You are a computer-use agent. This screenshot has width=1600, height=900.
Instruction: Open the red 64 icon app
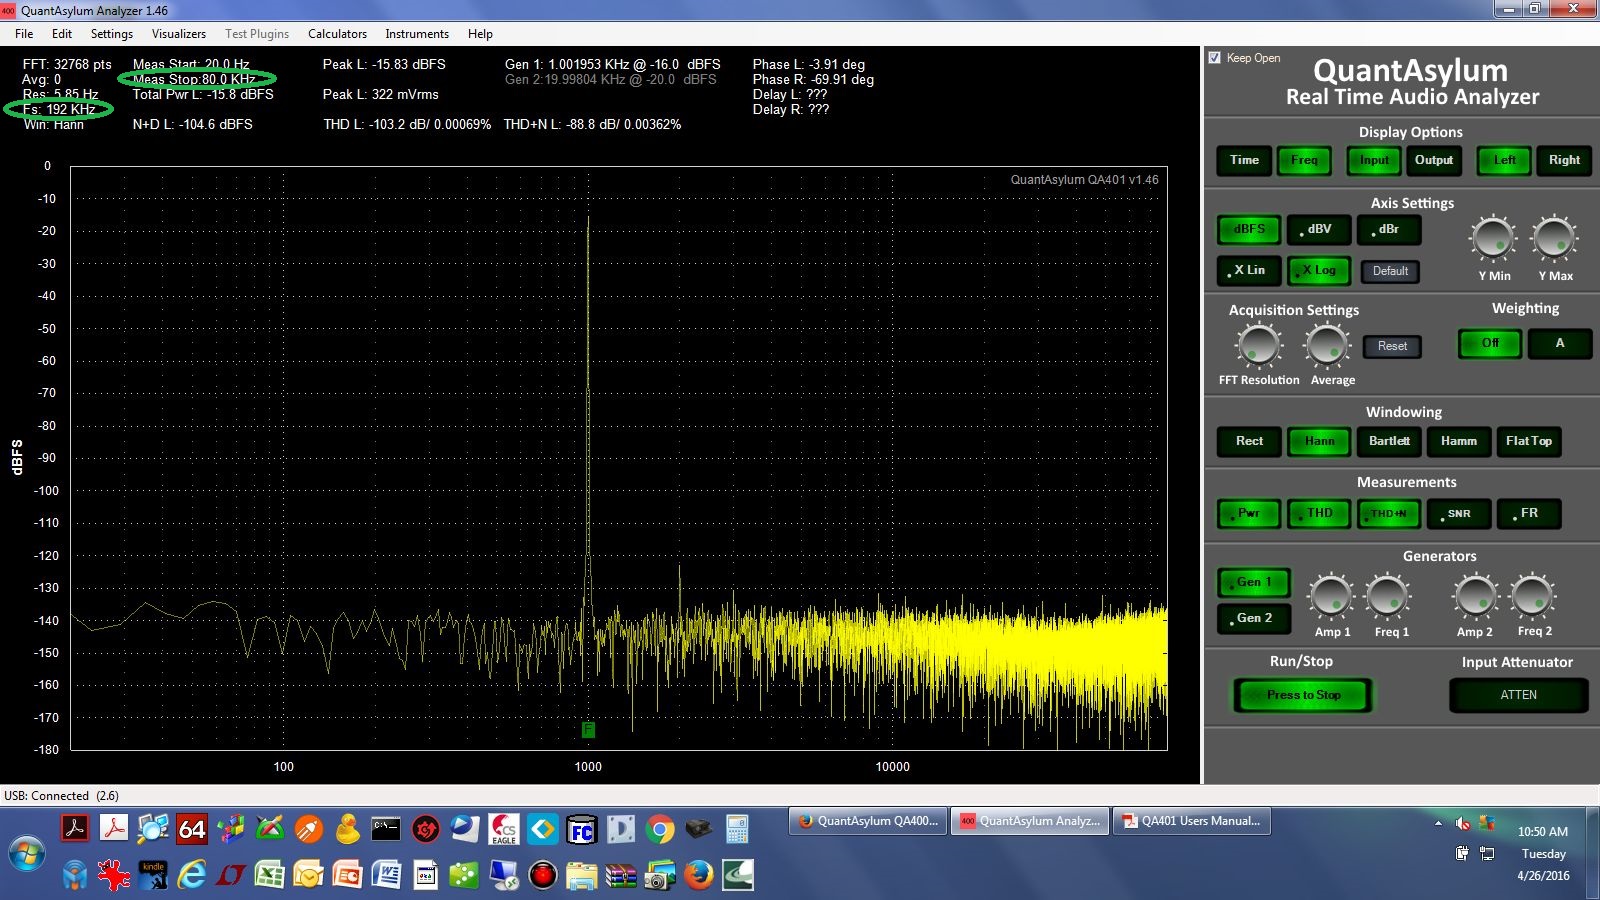tap(191, 829)
